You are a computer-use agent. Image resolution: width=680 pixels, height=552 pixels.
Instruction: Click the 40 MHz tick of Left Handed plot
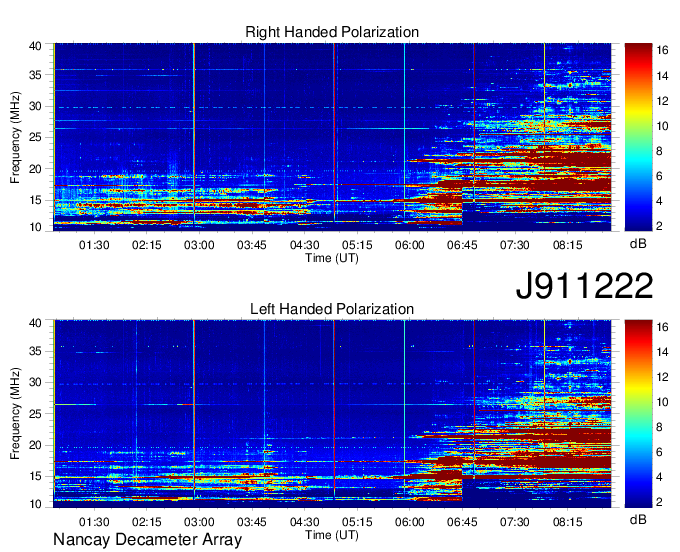click(36, 323)
